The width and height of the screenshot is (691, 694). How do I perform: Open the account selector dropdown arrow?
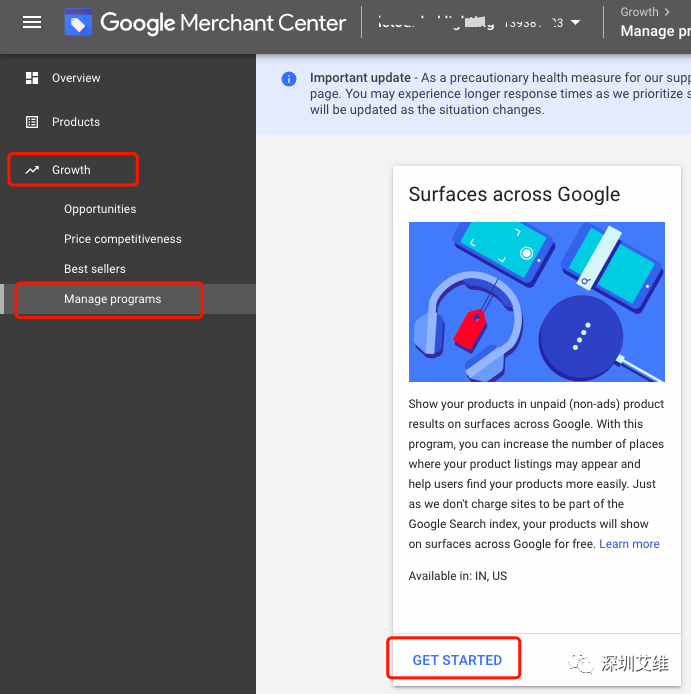tap(575, 23)
